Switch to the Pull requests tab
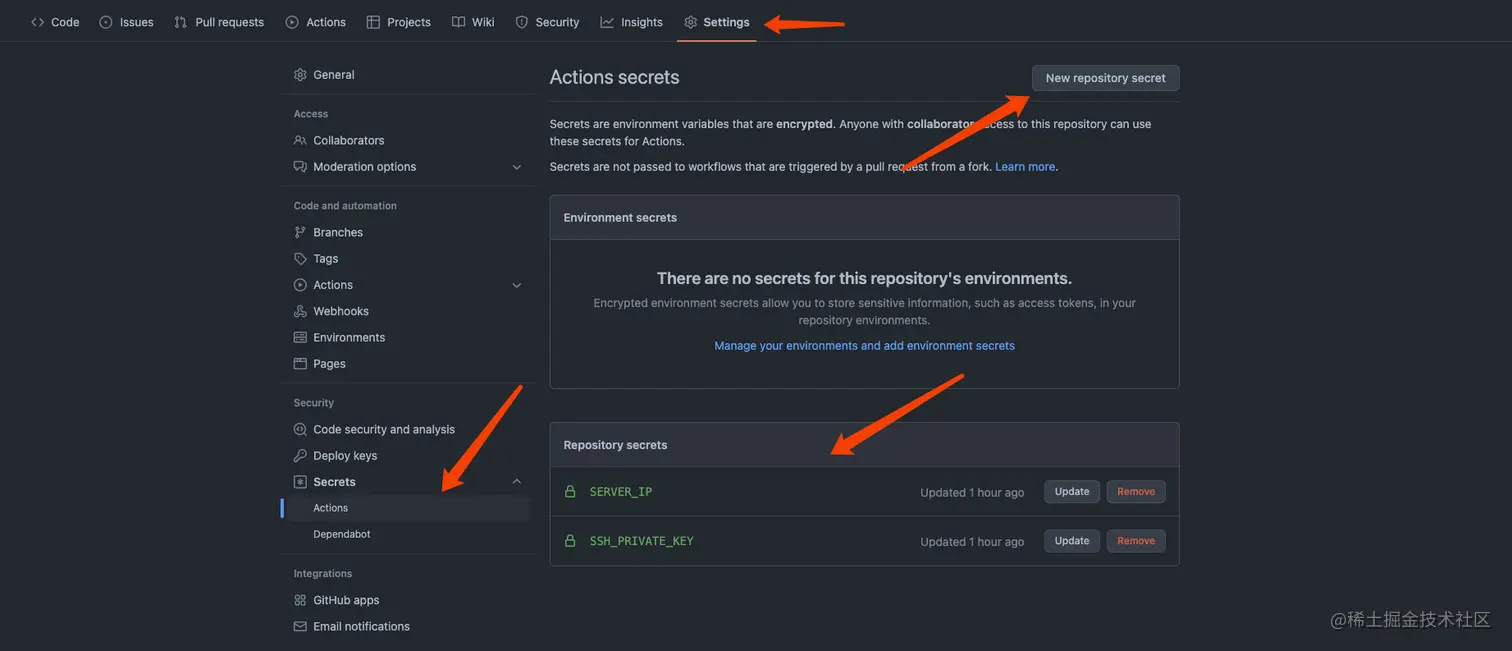Image resolution: width=1512 pixels, height=651 pixels. [219, 22]
